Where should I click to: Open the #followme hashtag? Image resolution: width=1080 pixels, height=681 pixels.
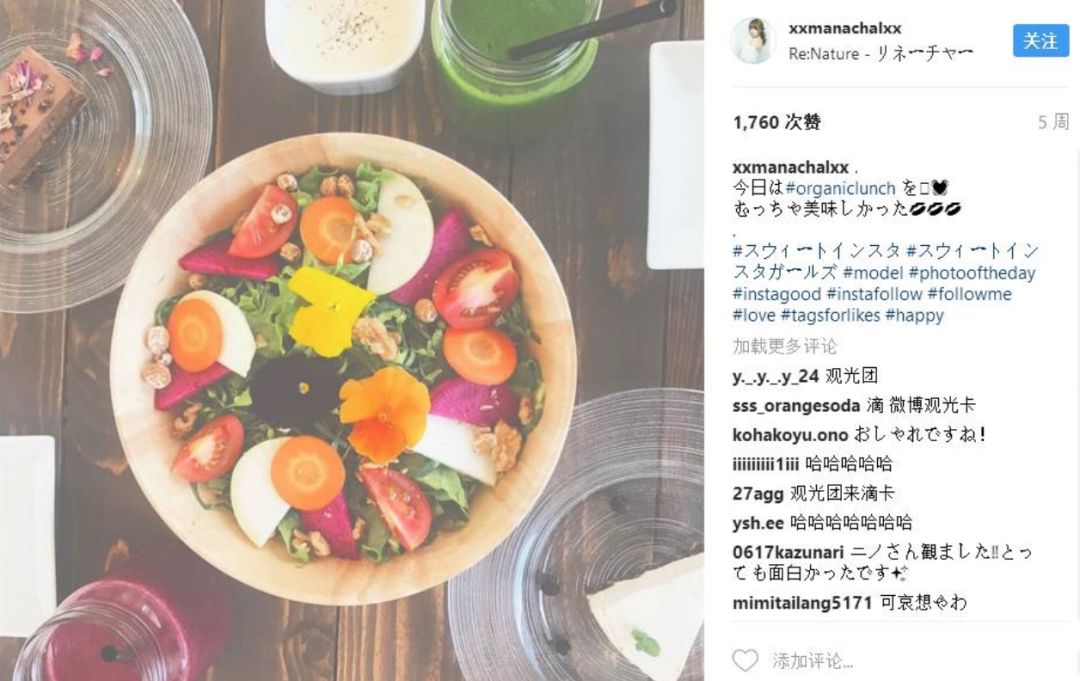pos(970,294)
